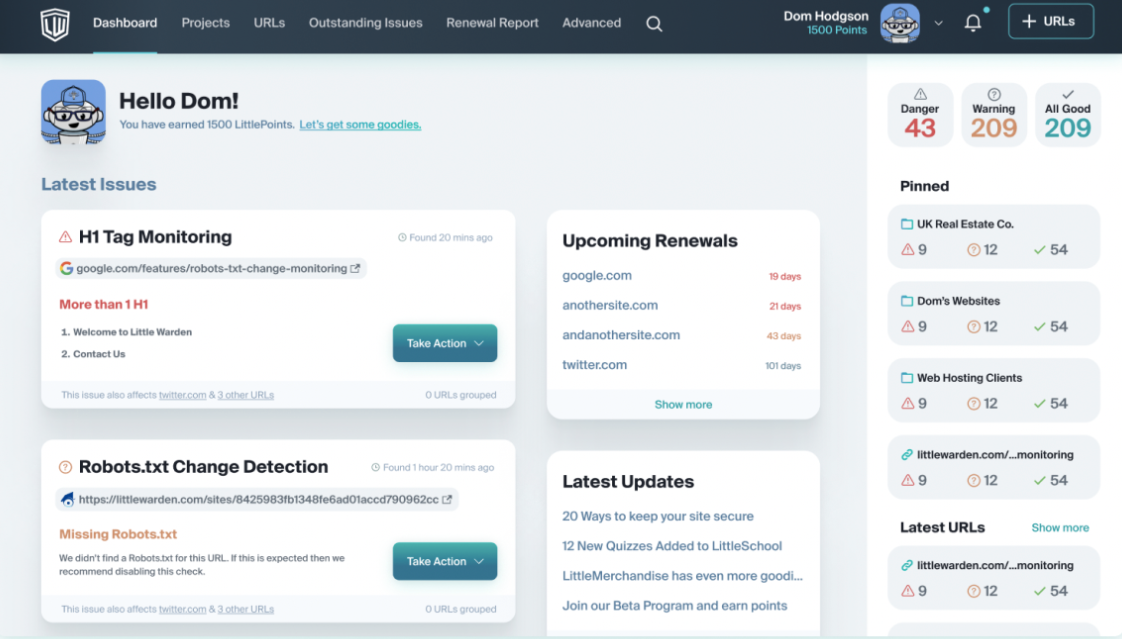
Task: Click twitter.com link in Robots.txt issue footer
Action: (x=182, y=609)
